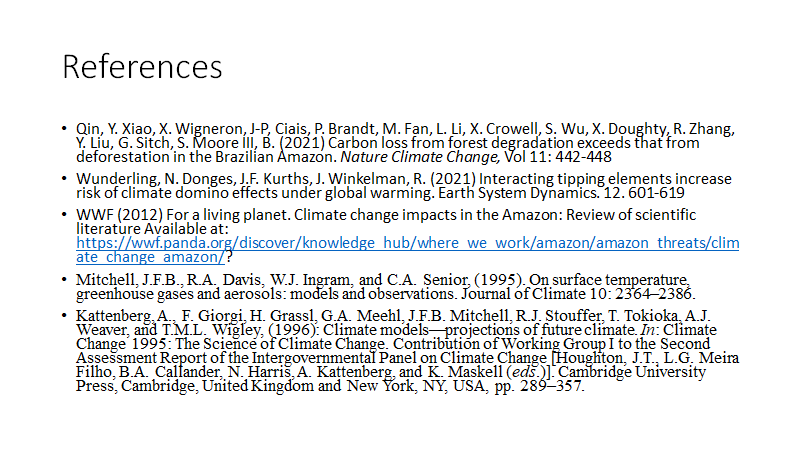Screen dimensions: 800x450
Task: Click the bullet point before the Qin reference
Action: click(x=64, y=130)
